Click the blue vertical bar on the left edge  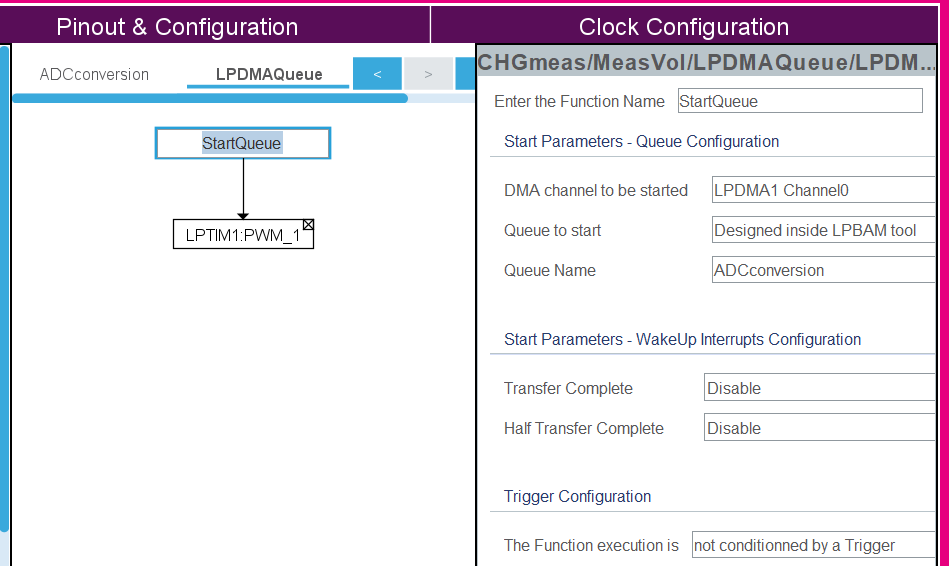(x=4, y=290)
